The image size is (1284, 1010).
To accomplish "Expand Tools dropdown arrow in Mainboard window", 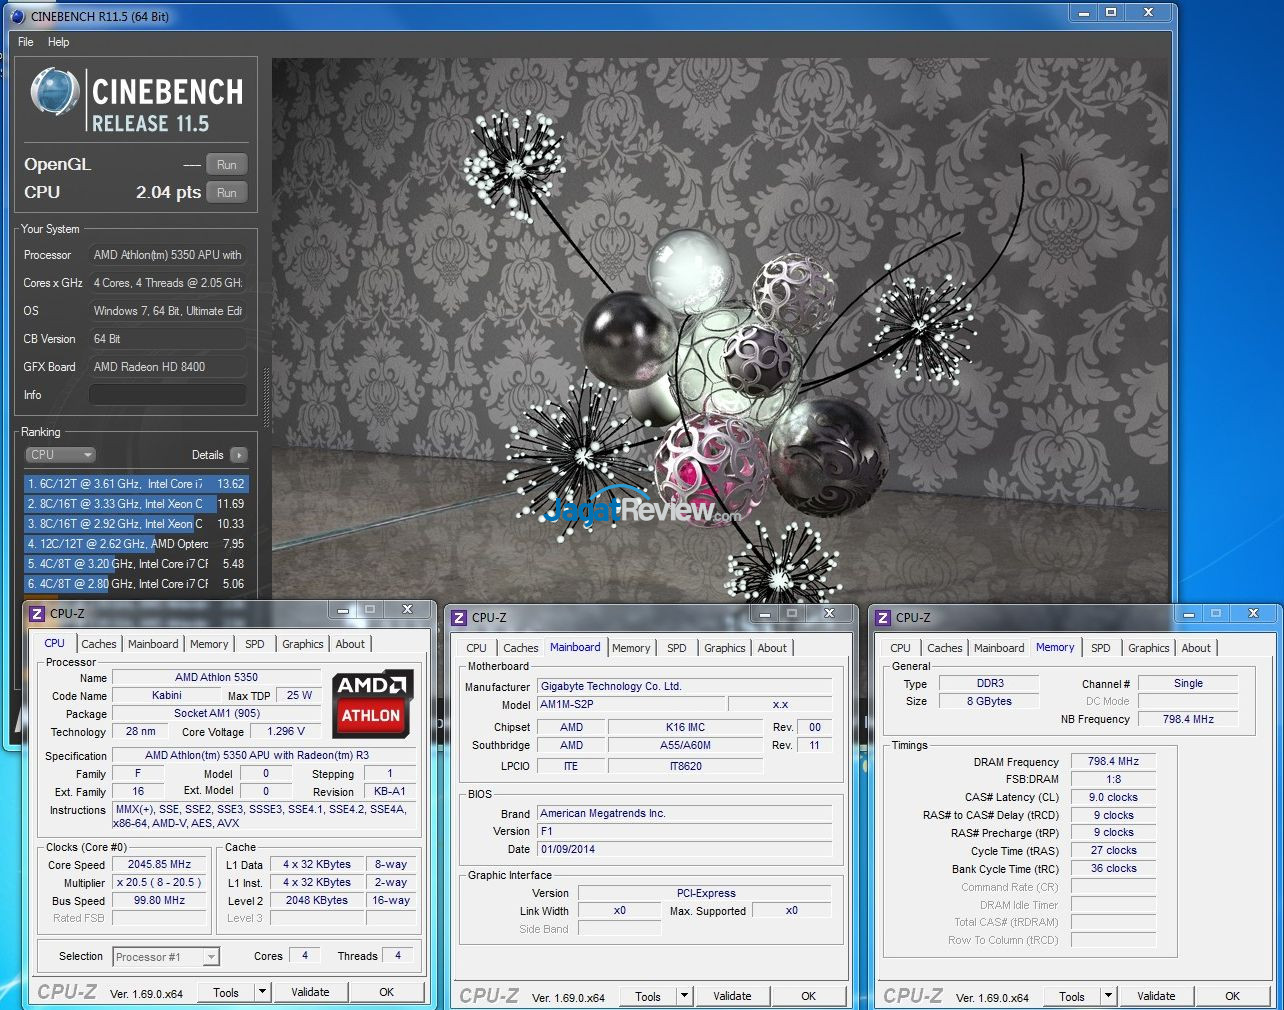I will (684, 996).
